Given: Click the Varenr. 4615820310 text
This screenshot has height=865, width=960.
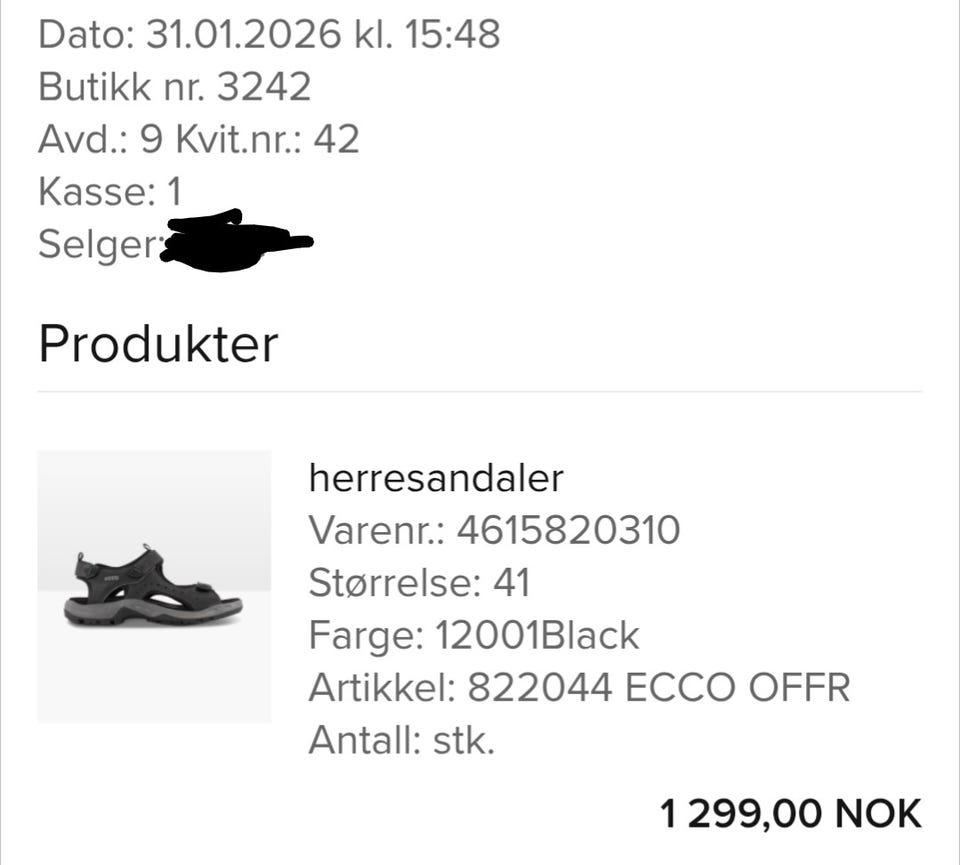Looking at the screenshot, I should tap(494, 530).
